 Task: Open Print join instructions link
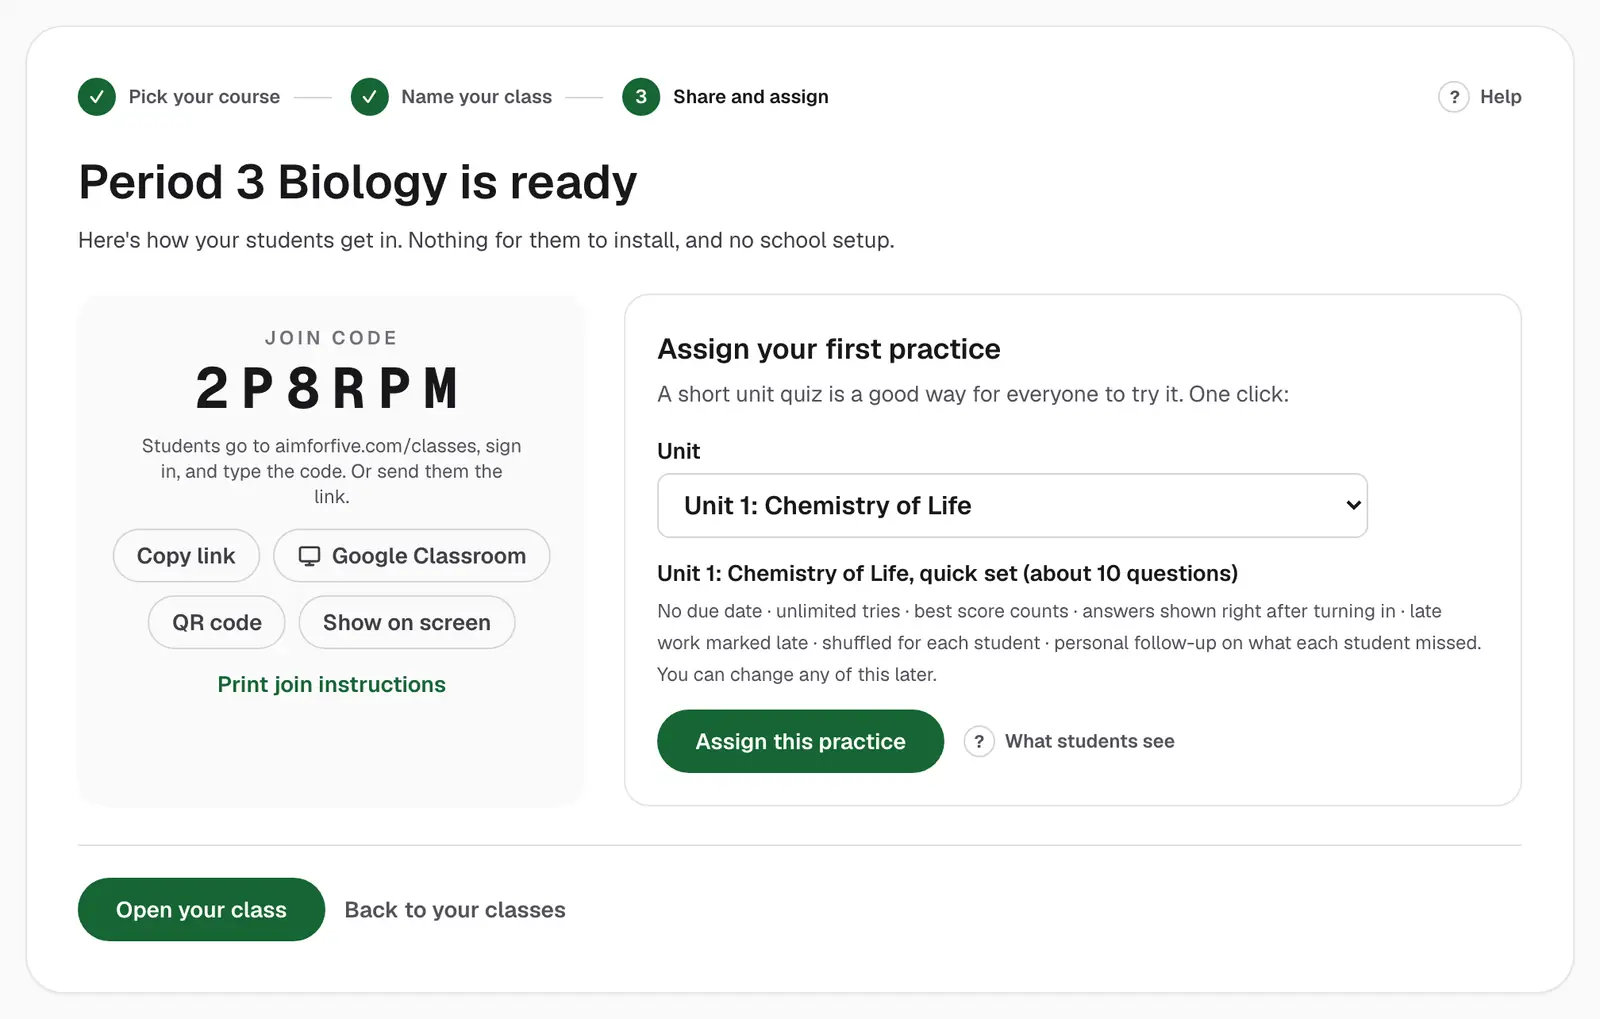[332, 685]
